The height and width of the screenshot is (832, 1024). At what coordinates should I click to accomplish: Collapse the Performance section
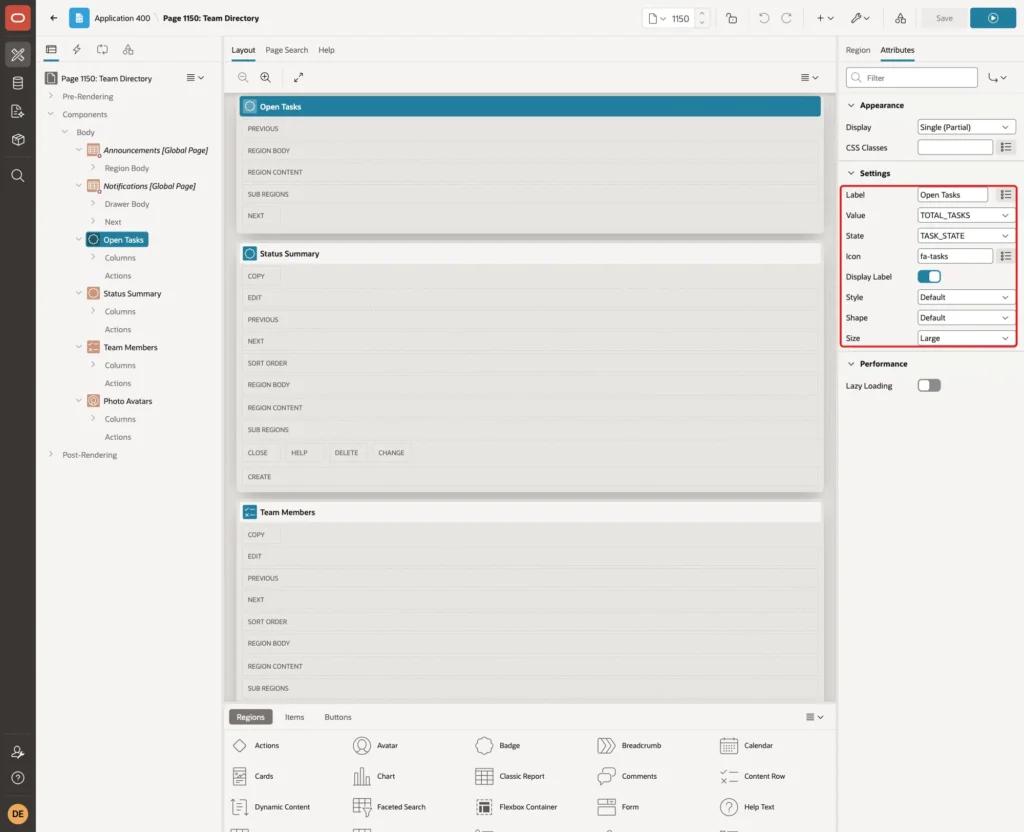coord(851,364)
